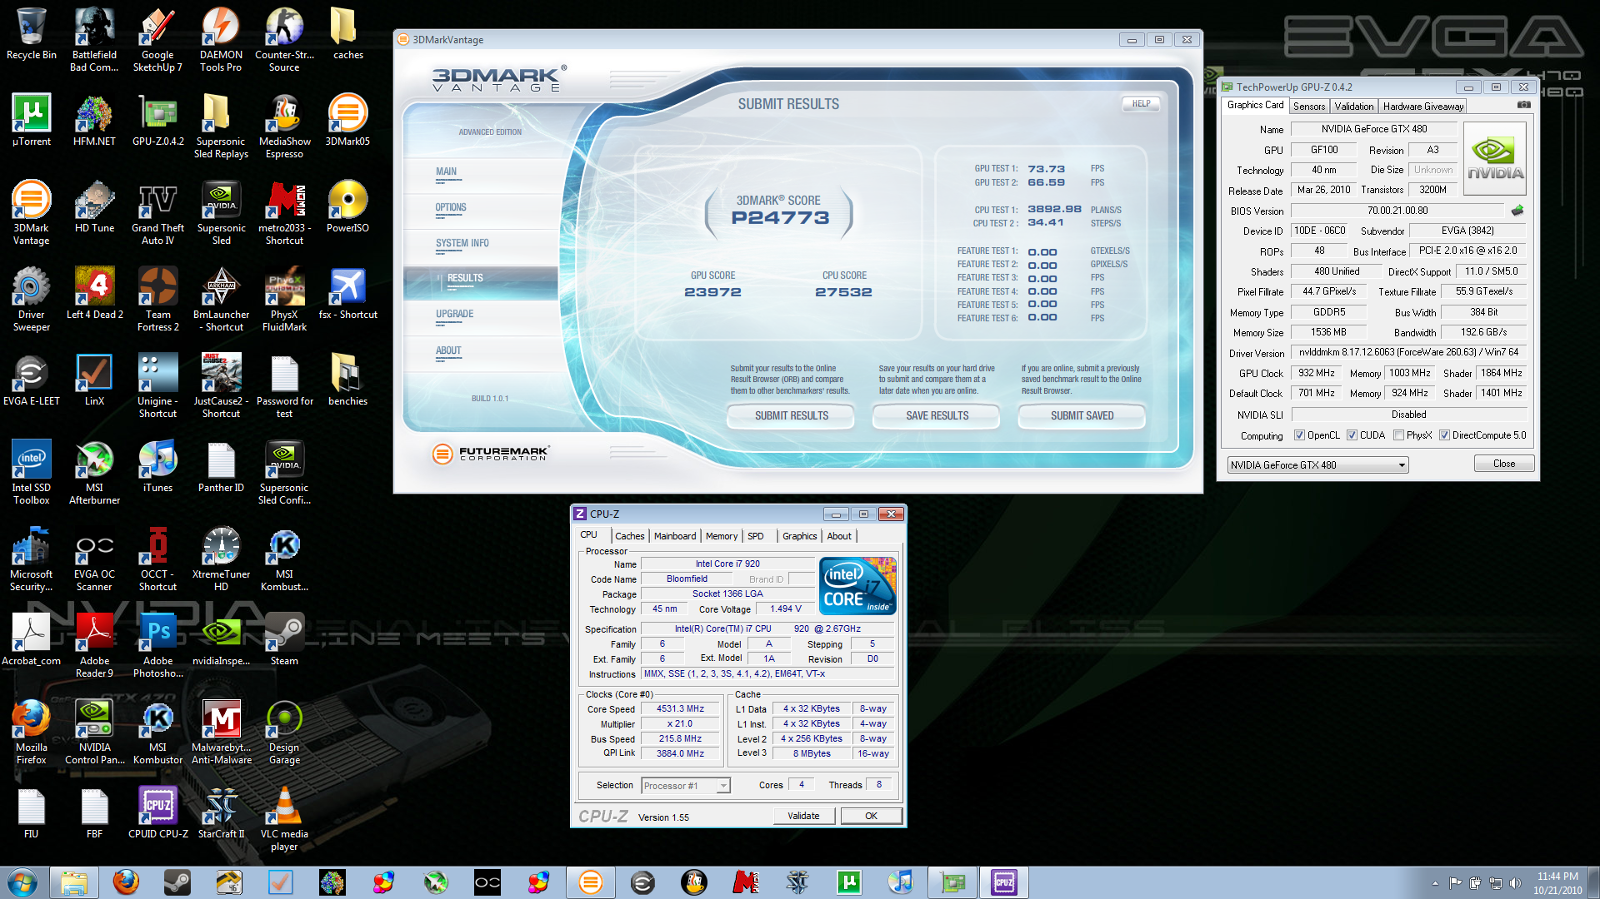Open StarCraft II desktop icon
The image size is (1600, 899).
click(221, 813)
